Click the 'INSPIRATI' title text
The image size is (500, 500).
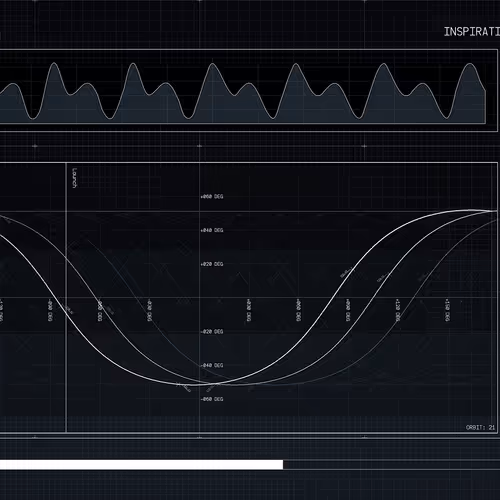click(x=472, y=32)
